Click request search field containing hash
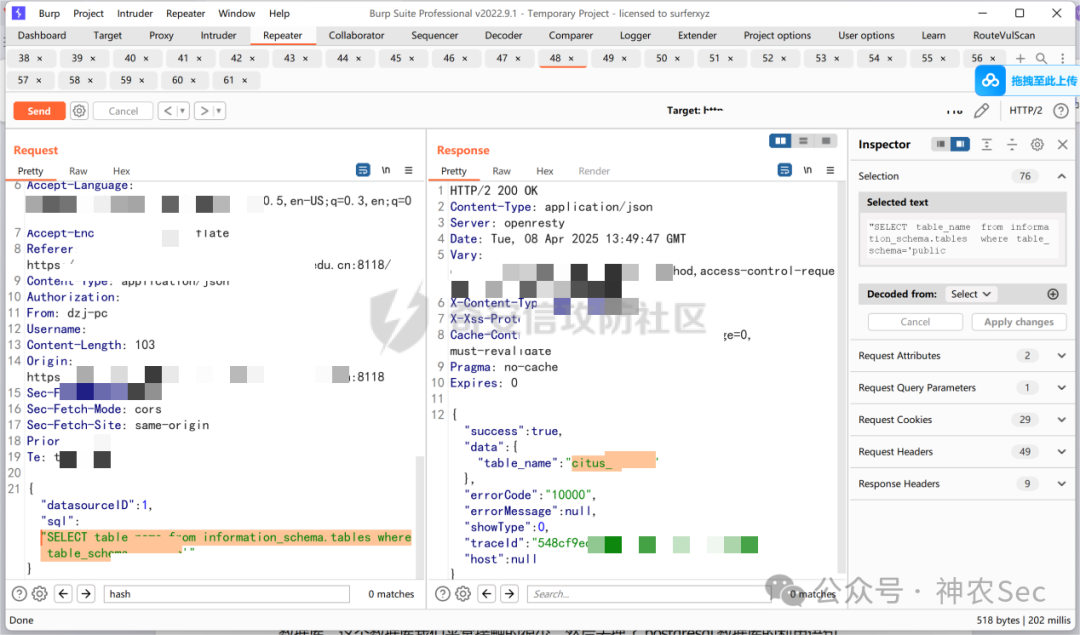1080x635 pixels. tap(227, 594)
